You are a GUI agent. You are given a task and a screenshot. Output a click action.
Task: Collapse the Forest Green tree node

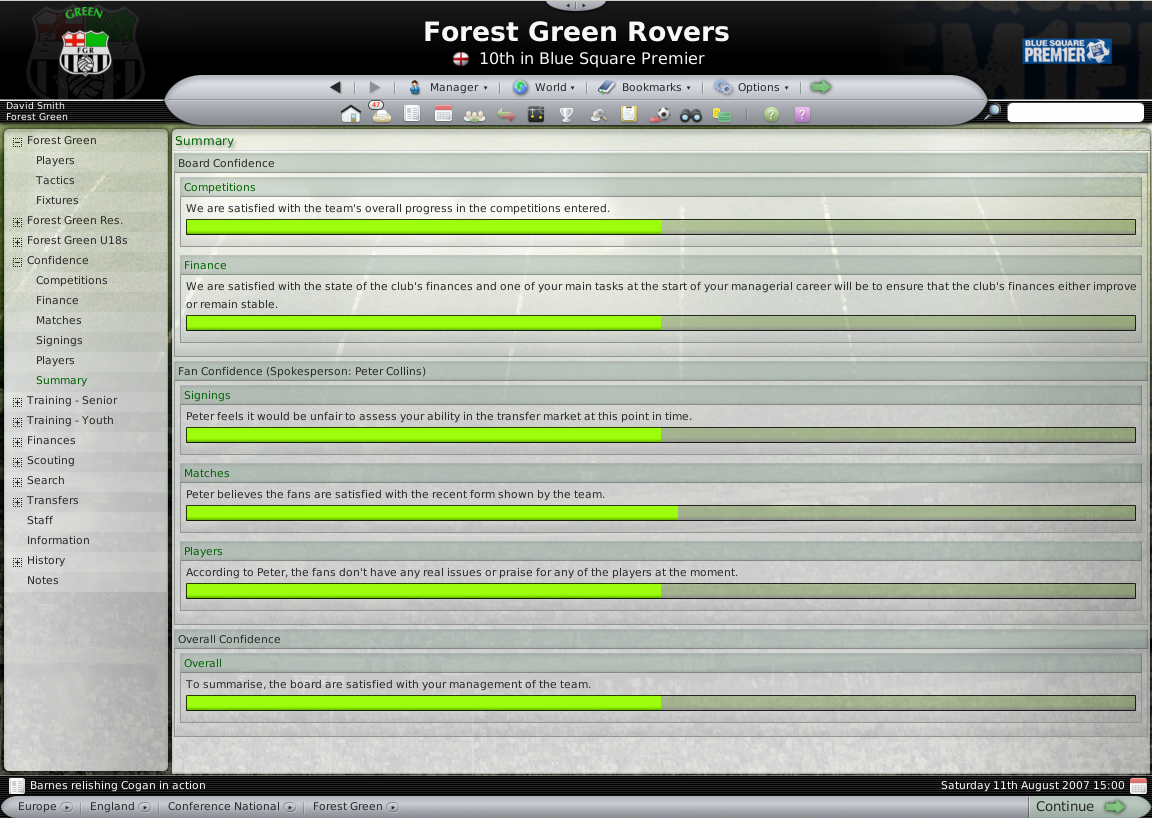coord(17,141)
